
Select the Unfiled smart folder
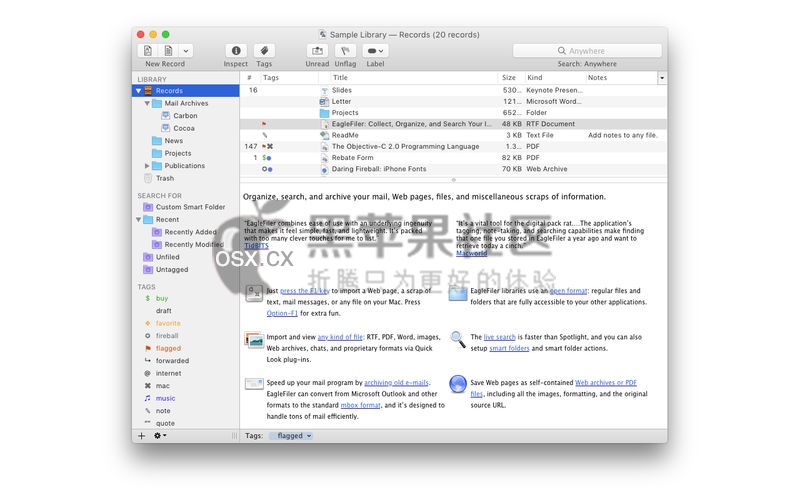tap(167, 257)
